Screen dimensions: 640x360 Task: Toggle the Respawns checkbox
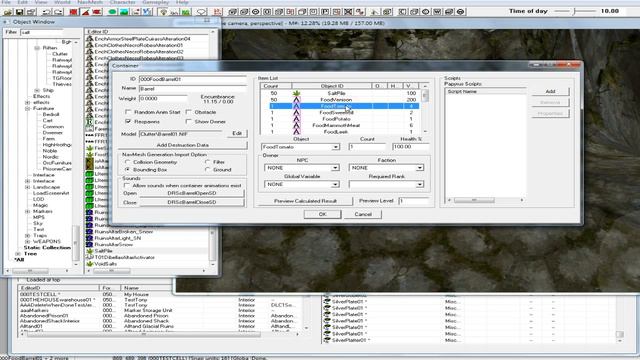tap(128, 122)
